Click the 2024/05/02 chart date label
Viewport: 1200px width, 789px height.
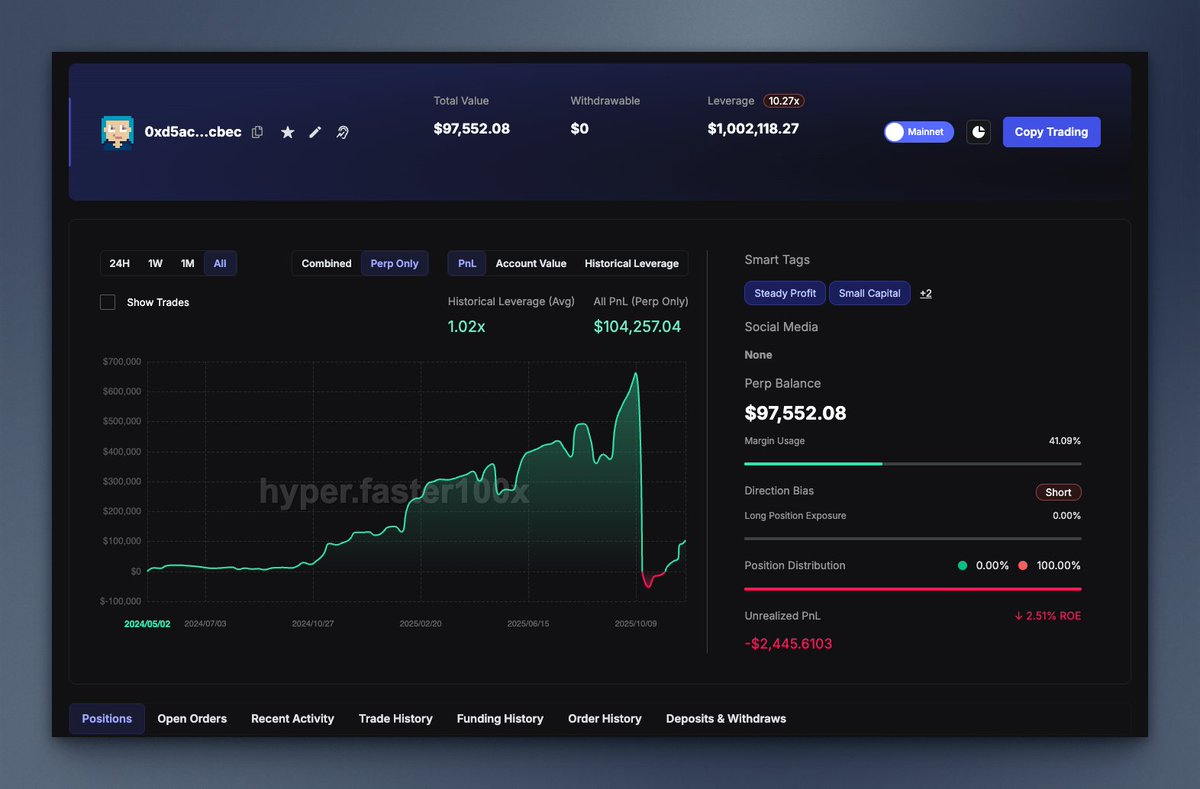click(x=147, y=624)
